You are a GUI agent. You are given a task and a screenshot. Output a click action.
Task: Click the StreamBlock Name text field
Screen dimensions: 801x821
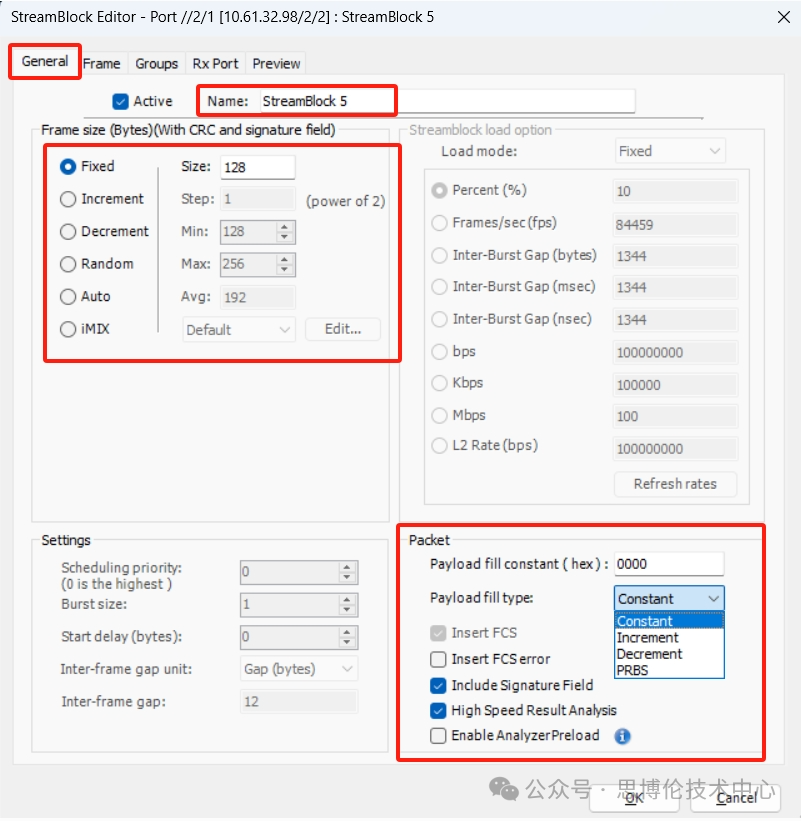pos(445,101)
